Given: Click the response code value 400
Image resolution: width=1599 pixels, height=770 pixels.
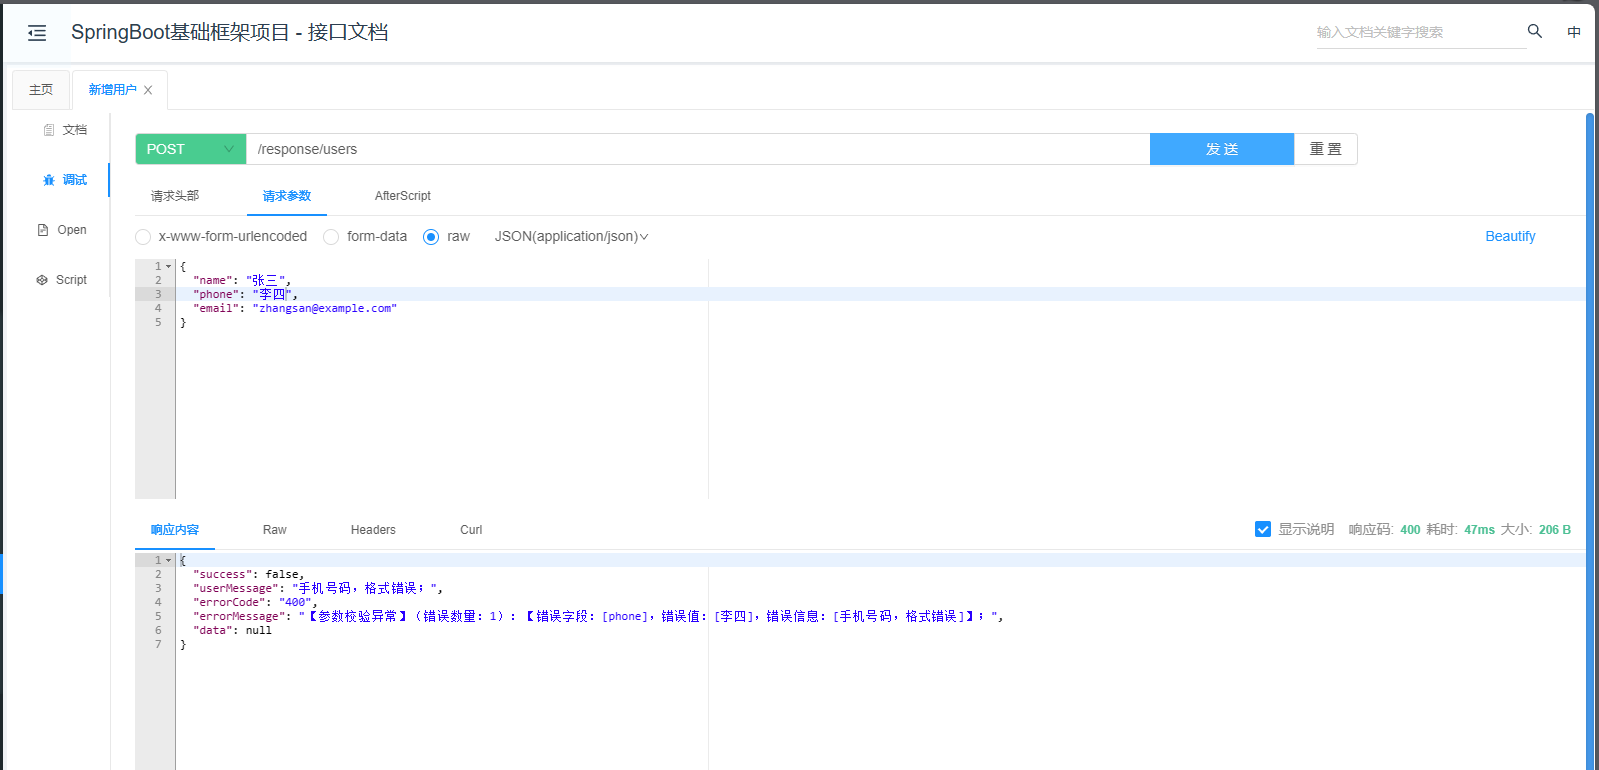Looking at the screenshot, I should point(1410,530).
